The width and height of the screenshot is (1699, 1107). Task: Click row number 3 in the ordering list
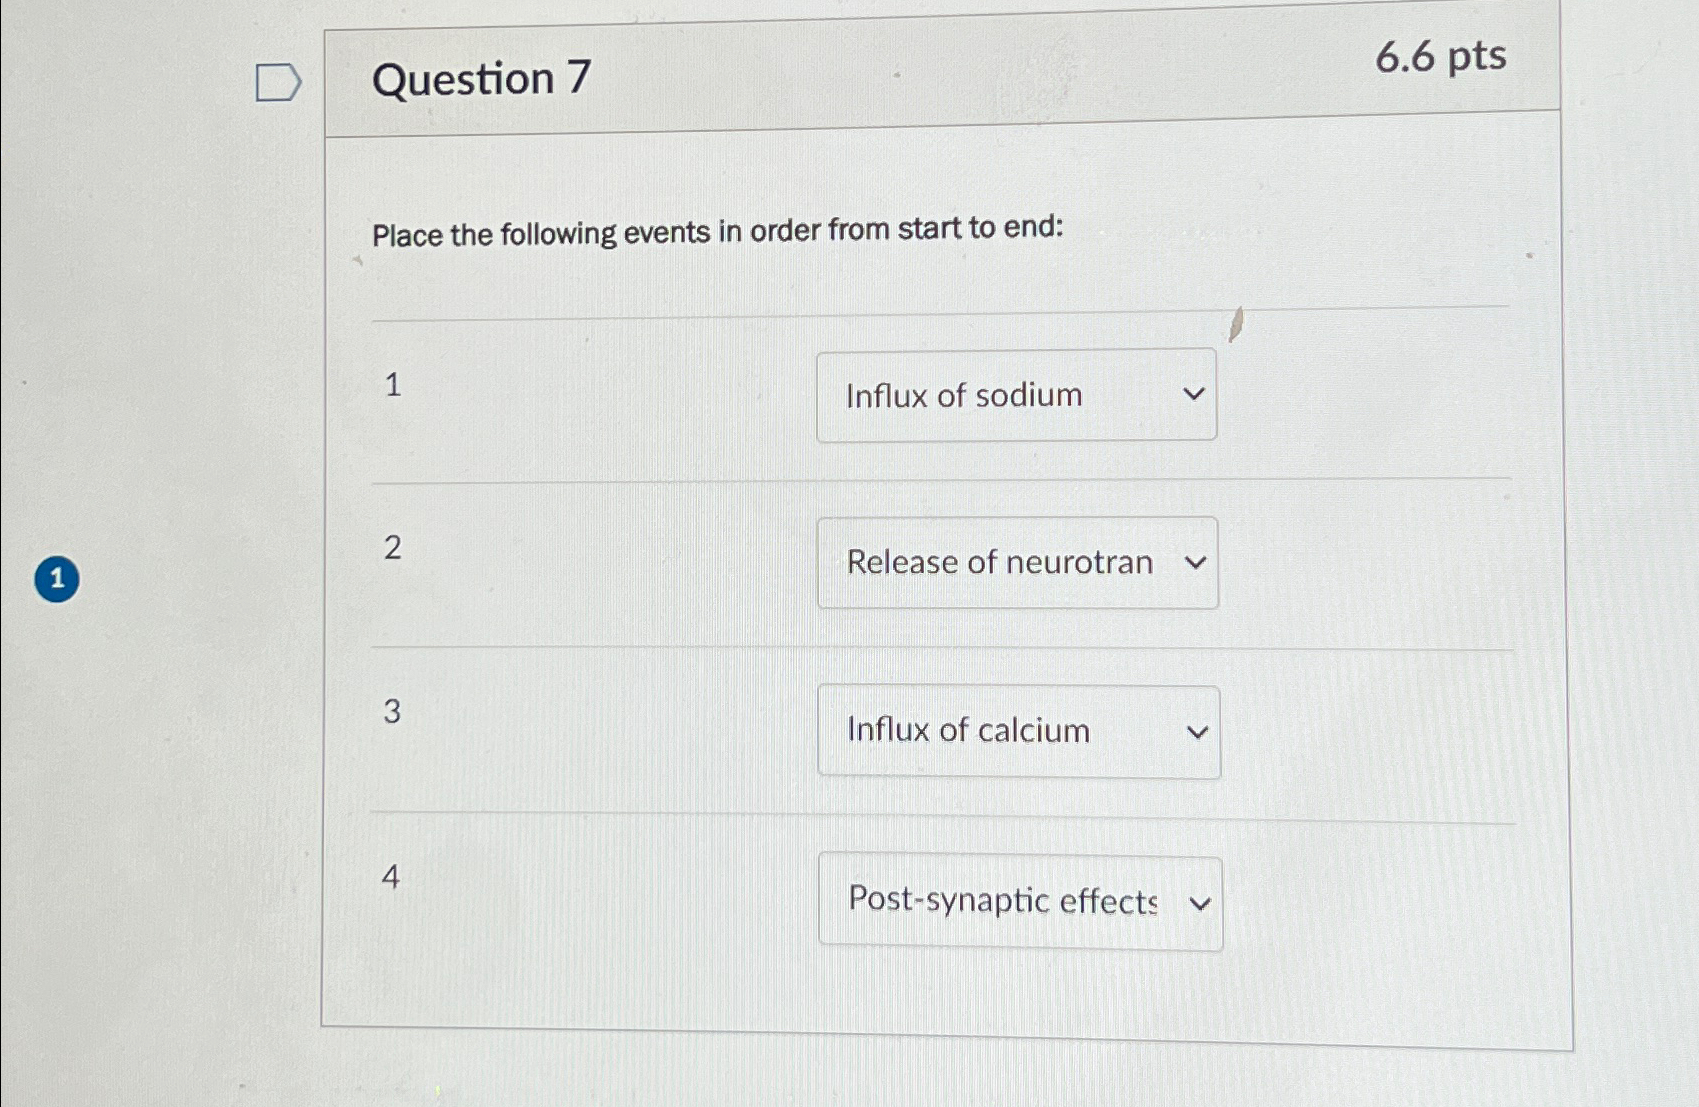(393, 711)
